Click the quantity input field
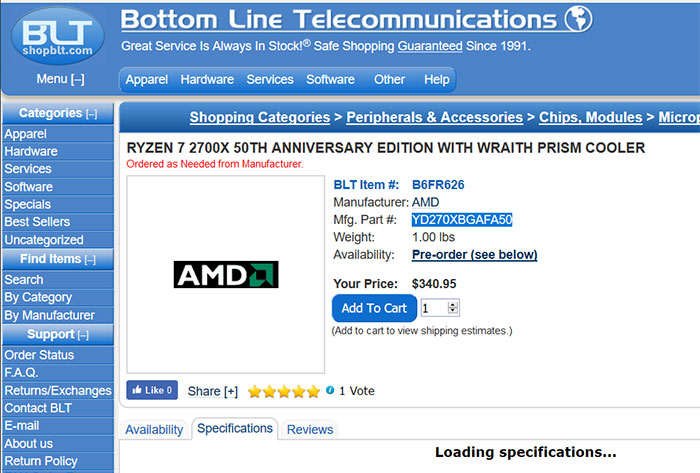The height and width of the screenshot is (473, 700). pos(434,308)
